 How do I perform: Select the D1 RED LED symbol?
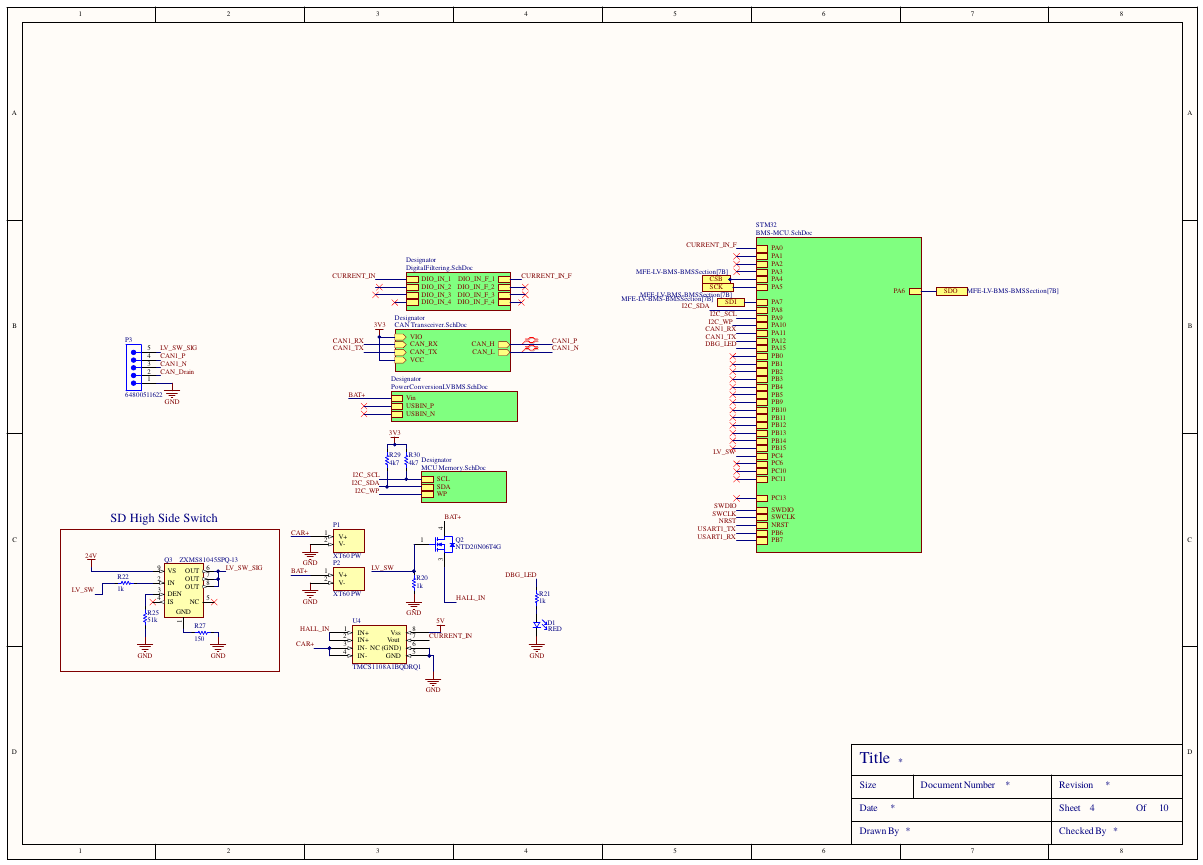[x=539, y=624]
